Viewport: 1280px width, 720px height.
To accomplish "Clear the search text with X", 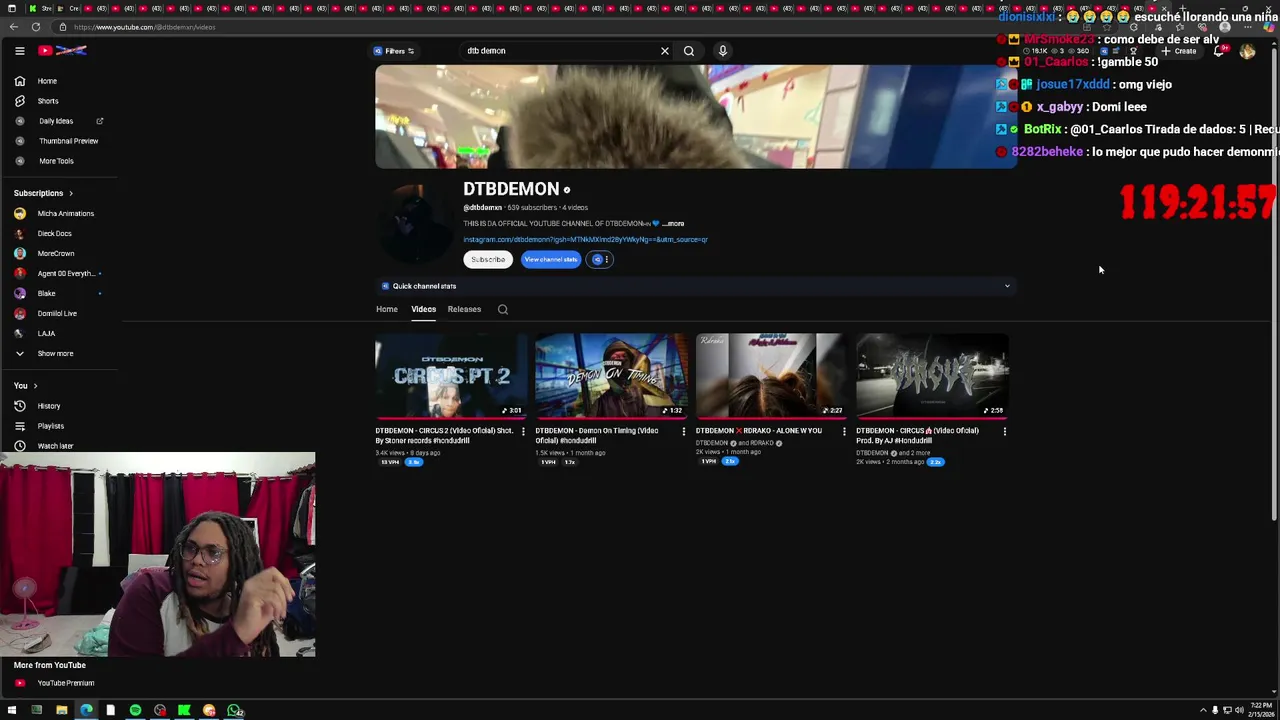I will coord(665,51).
